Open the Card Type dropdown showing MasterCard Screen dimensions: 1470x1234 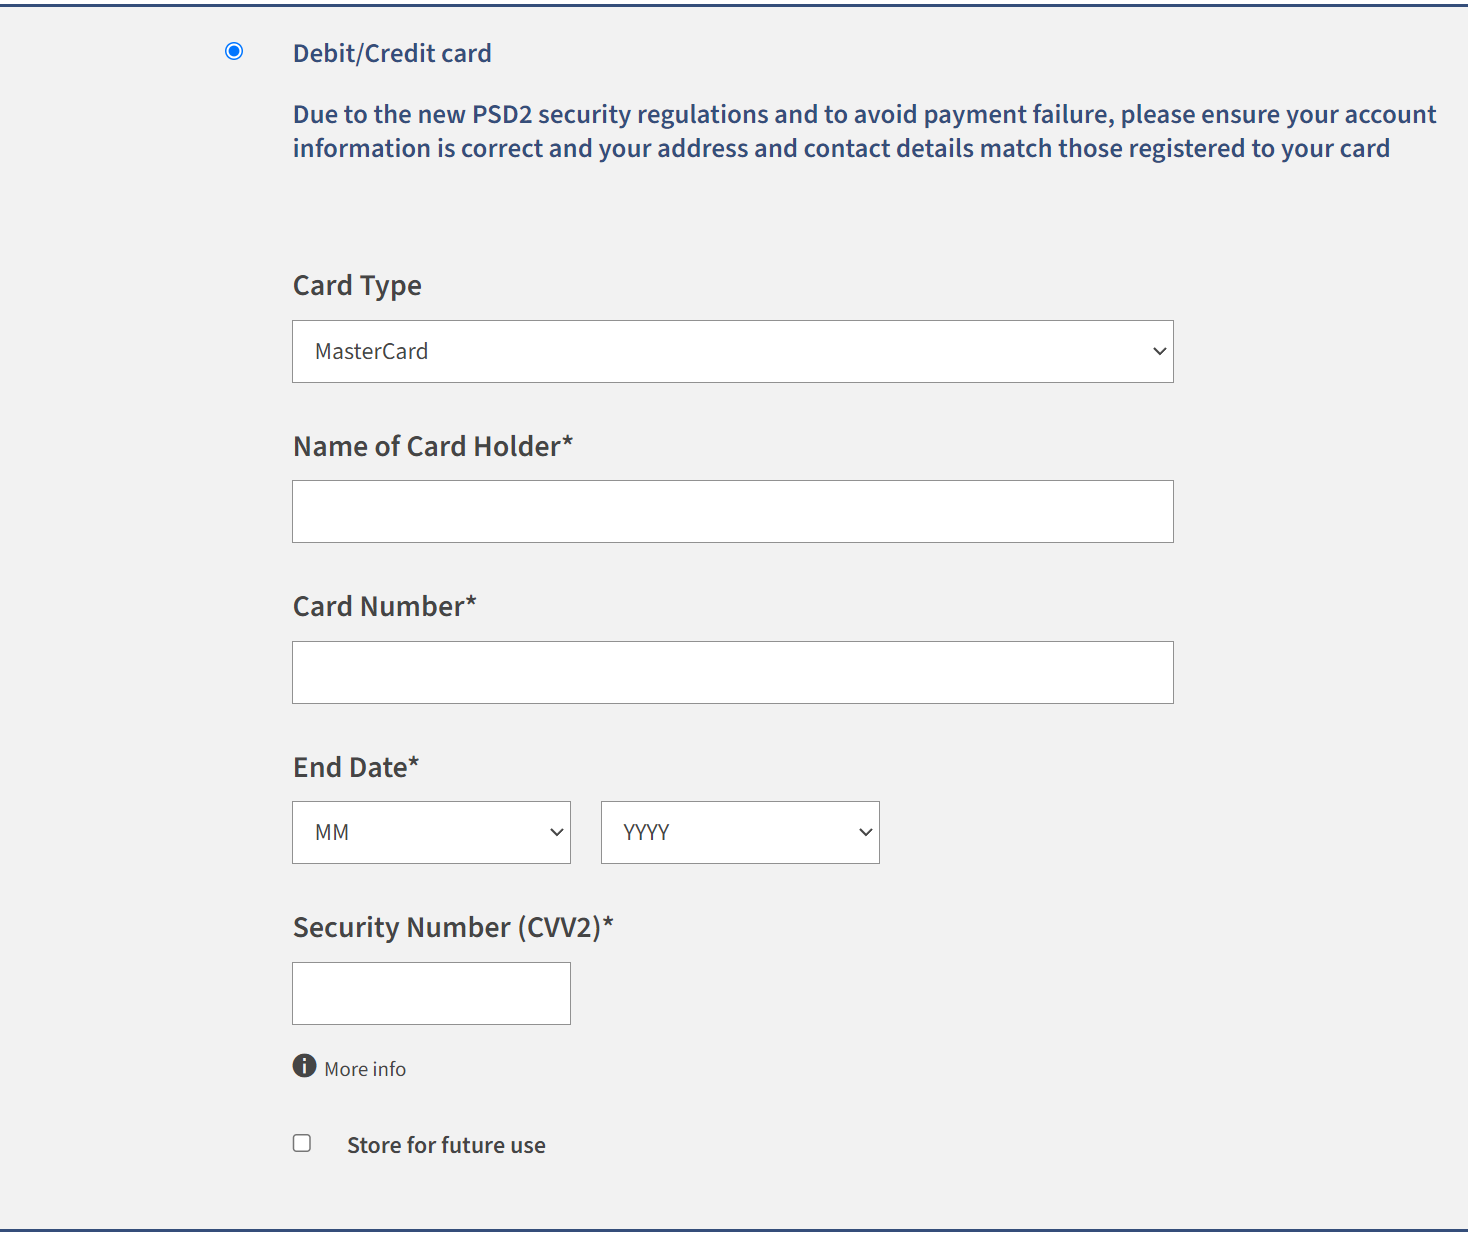pyautogui.click(x=732, y=351)
